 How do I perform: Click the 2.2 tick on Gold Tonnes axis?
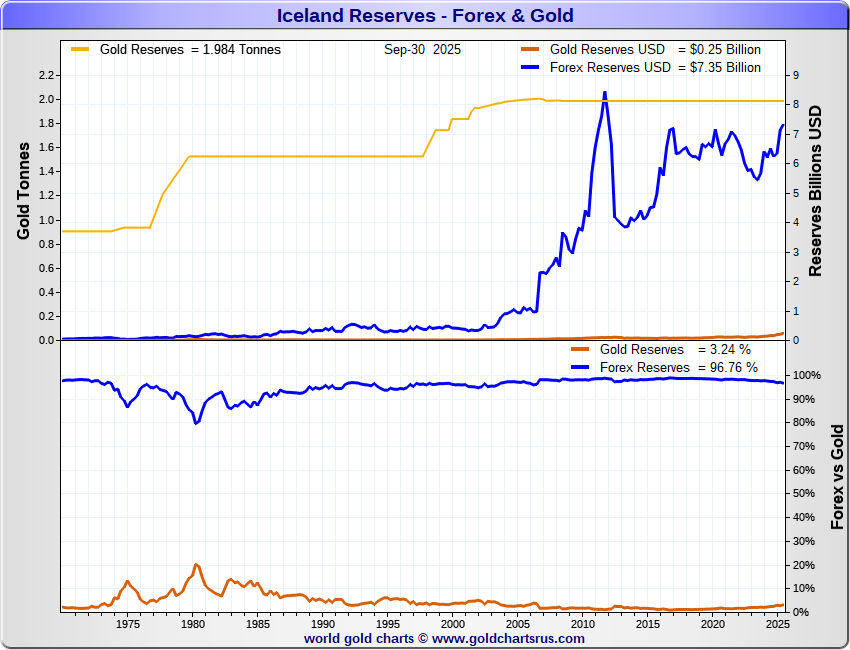[x=46, y=75]
